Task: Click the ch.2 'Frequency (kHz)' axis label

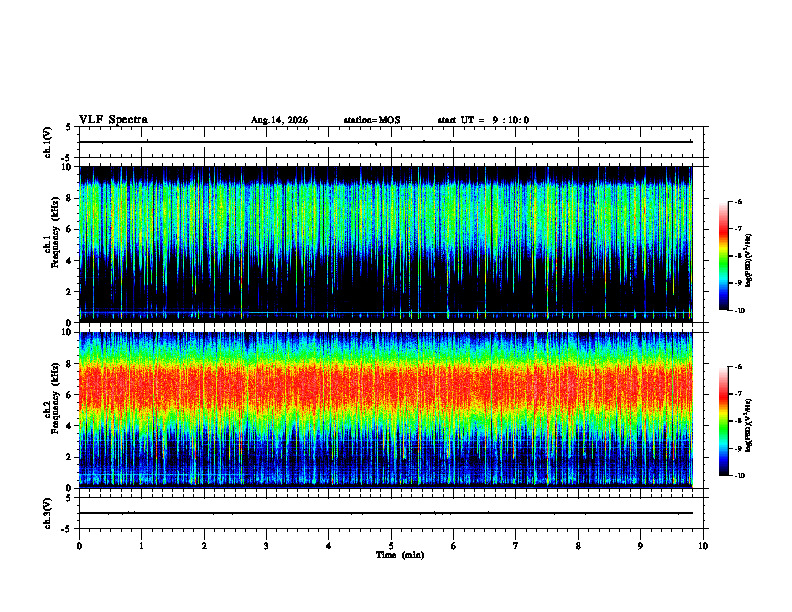Action: (55, 397)
